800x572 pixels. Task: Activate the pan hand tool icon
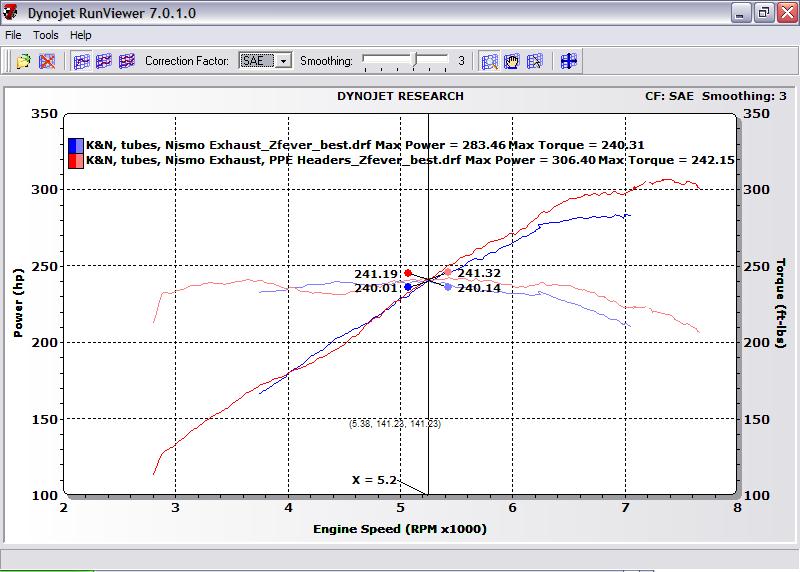click(512, 61)
